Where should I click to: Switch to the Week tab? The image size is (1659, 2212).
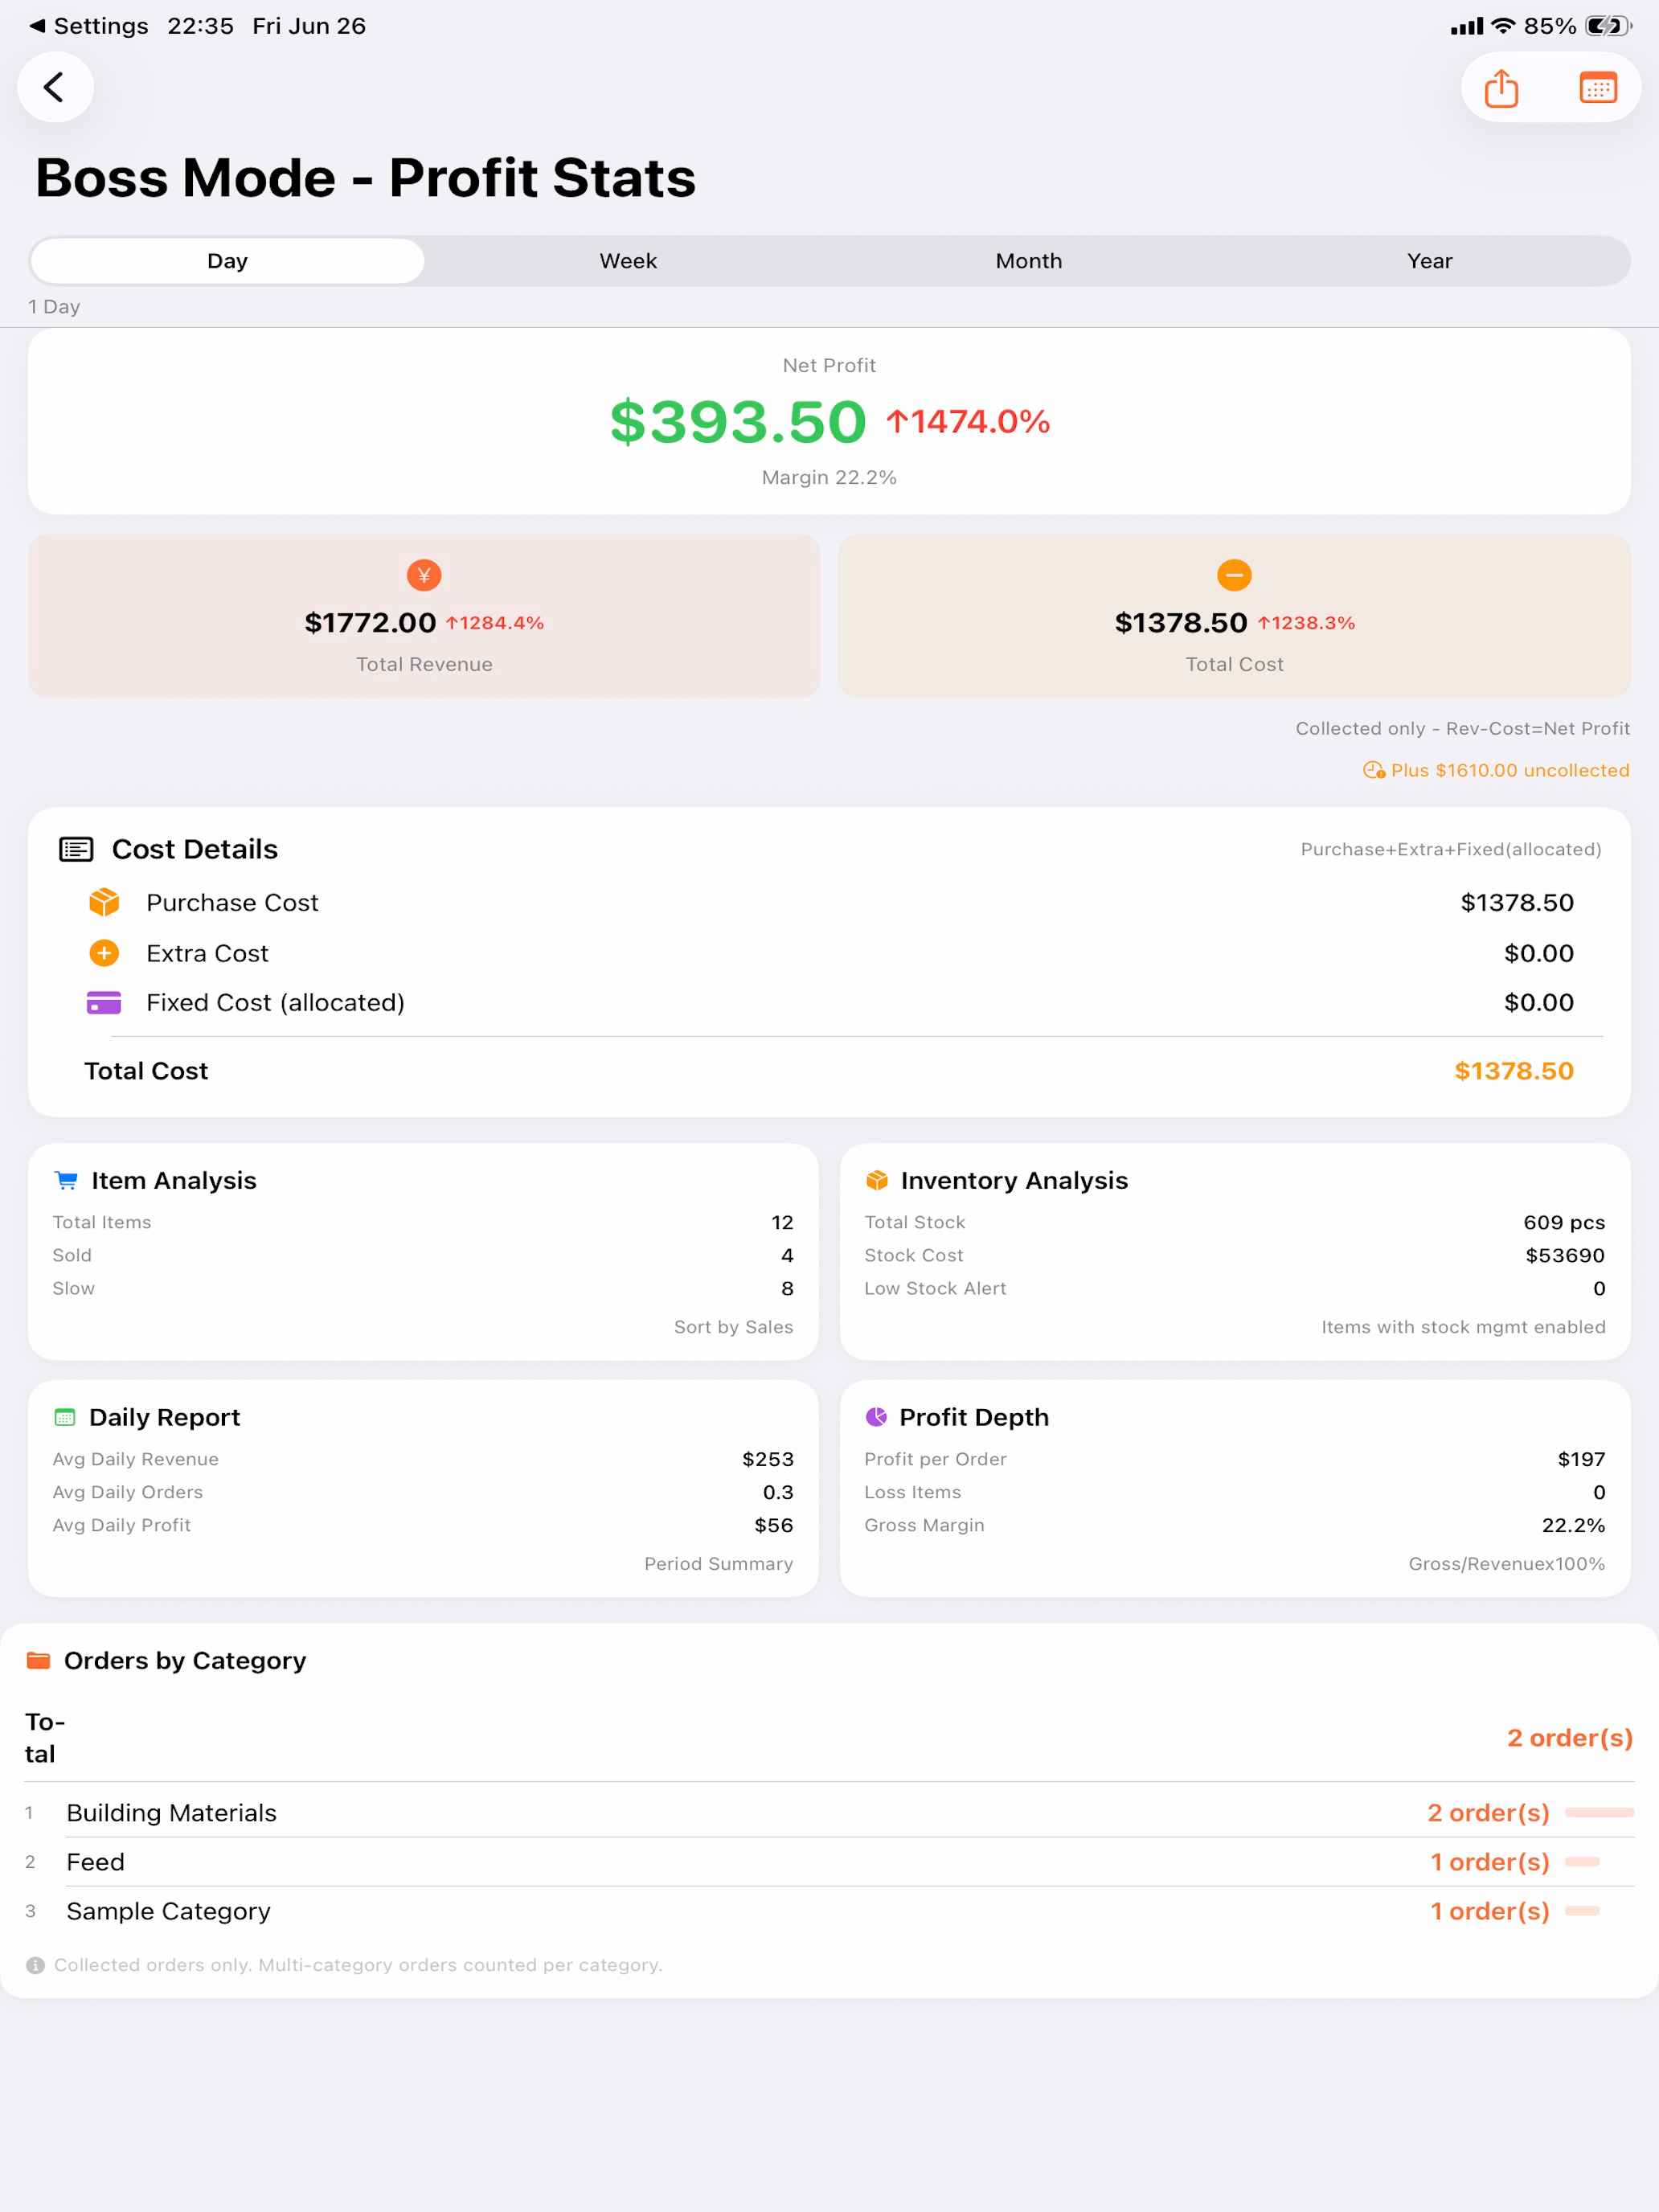click(x=628, y=261)
